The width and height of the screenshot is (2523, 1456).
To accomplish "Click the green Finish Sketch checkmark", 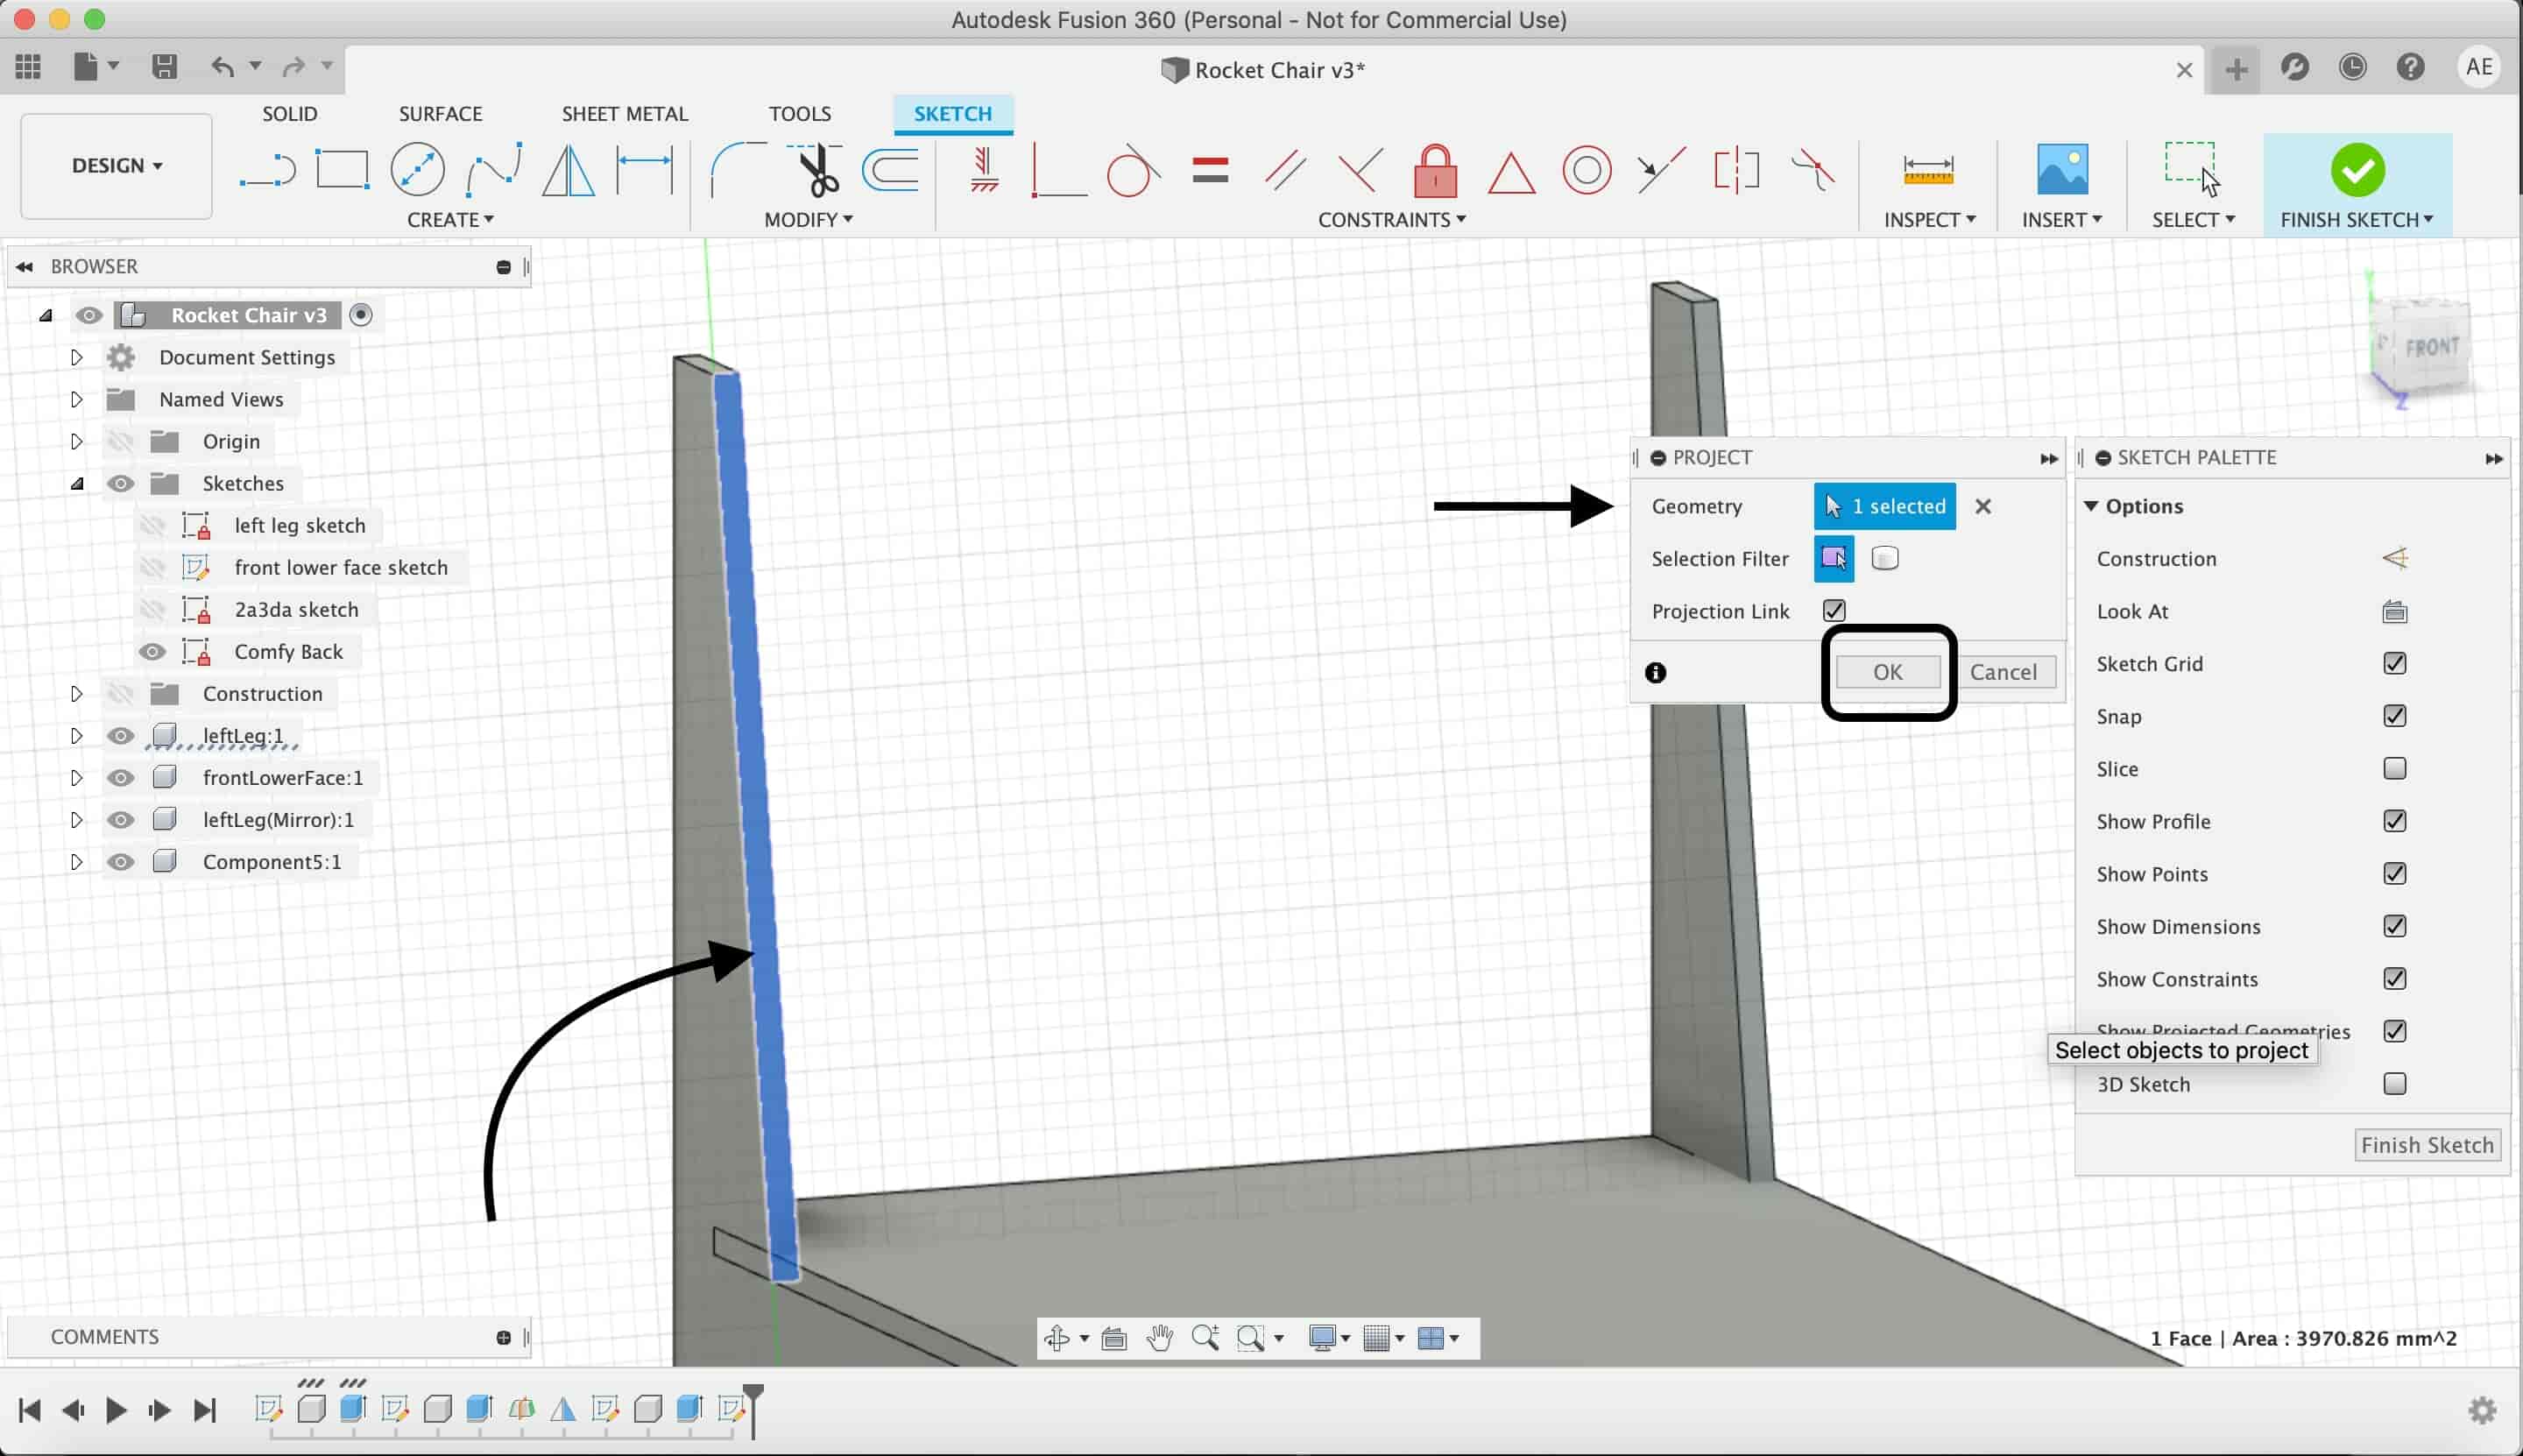I will (2357, 169).
